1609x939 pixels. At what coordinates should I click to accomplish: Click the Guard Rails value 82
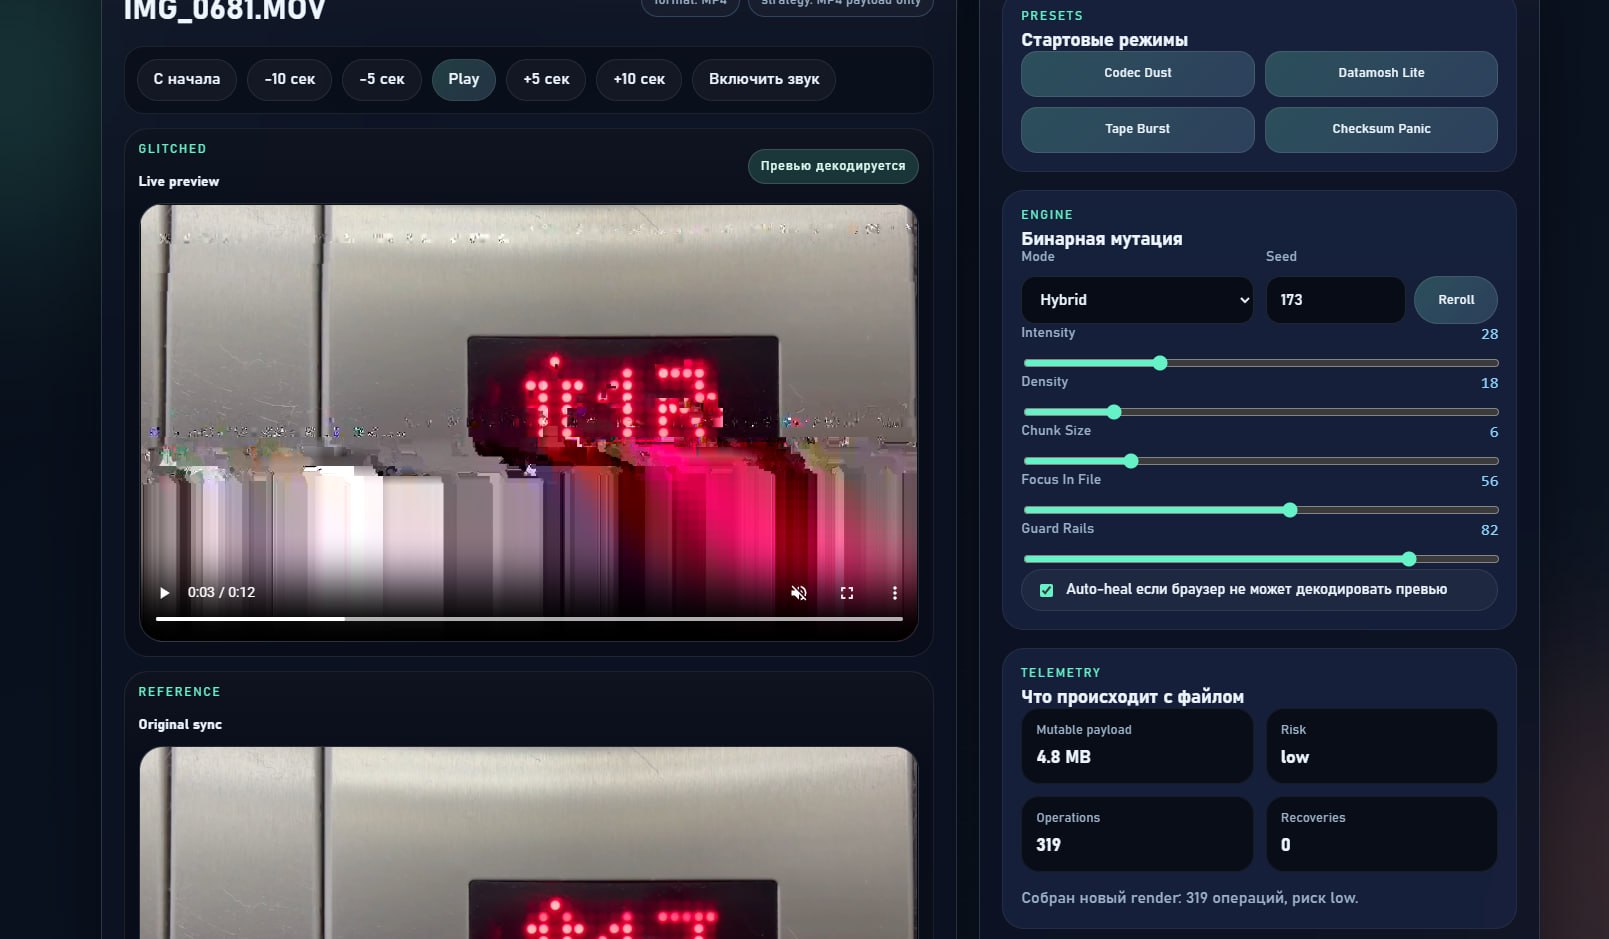(1489, 530)
